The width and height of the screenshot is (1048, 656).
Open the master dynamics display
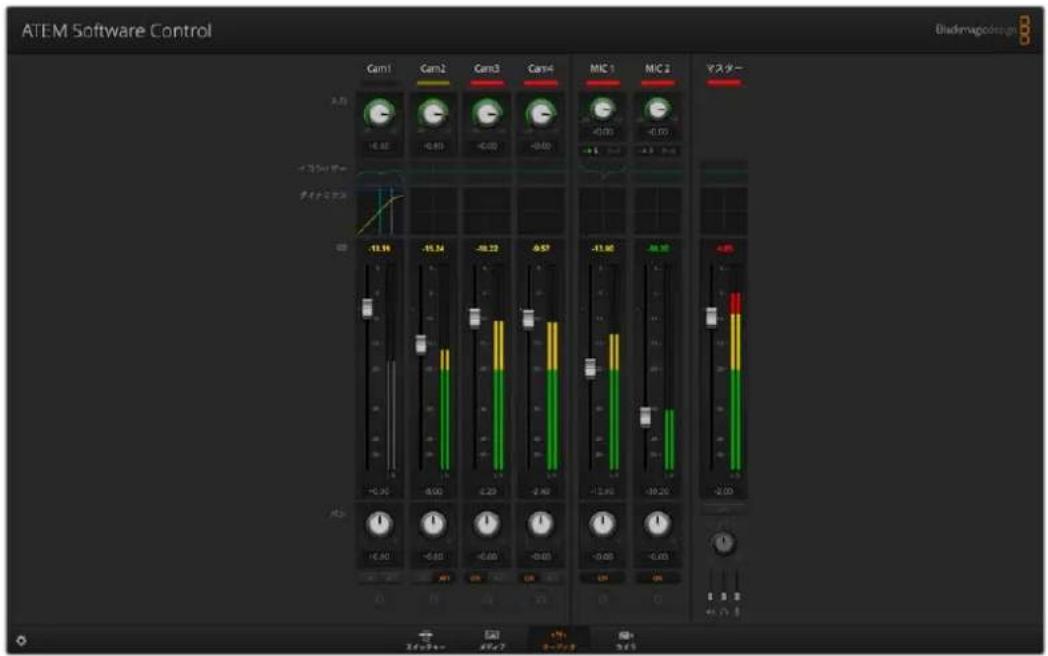click(x=724, y=211)
